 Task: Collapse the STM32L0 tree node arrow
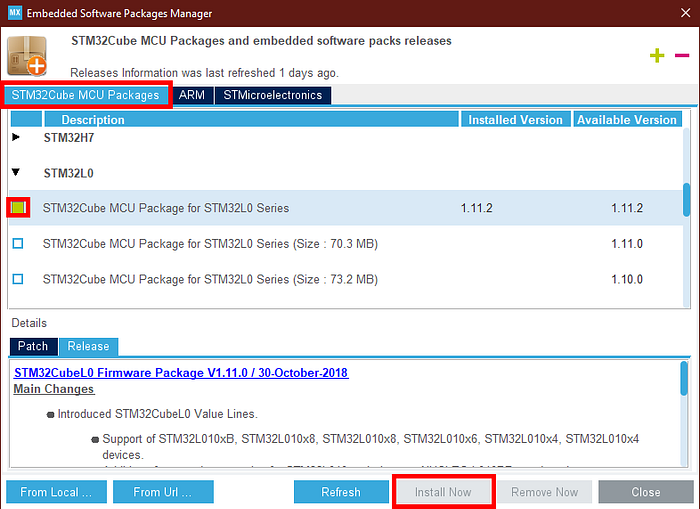16,172
